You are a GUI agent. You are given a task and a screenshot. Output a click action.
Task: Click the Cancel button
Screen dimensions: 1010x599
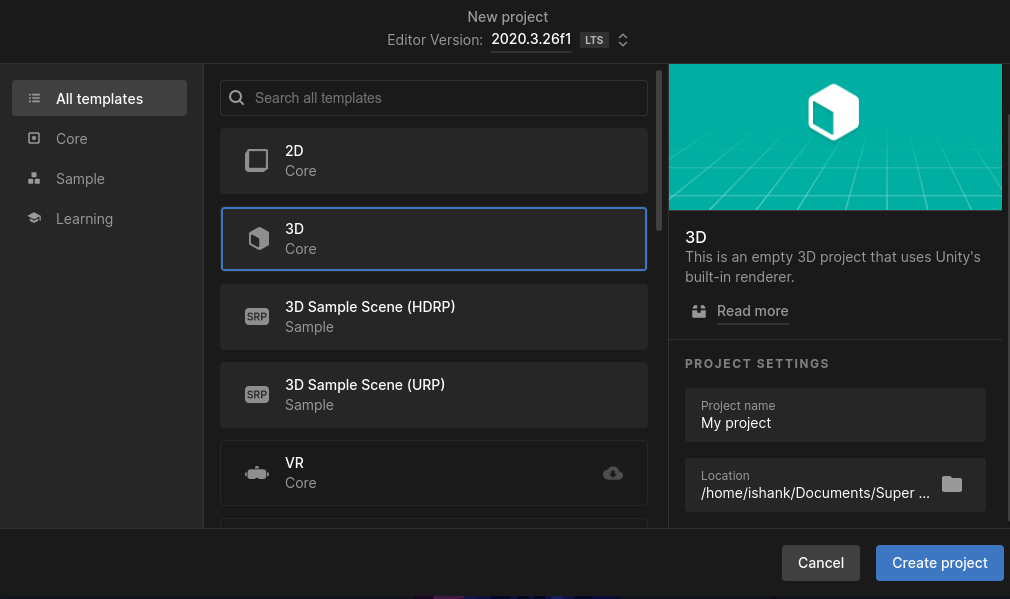[821, 562]
